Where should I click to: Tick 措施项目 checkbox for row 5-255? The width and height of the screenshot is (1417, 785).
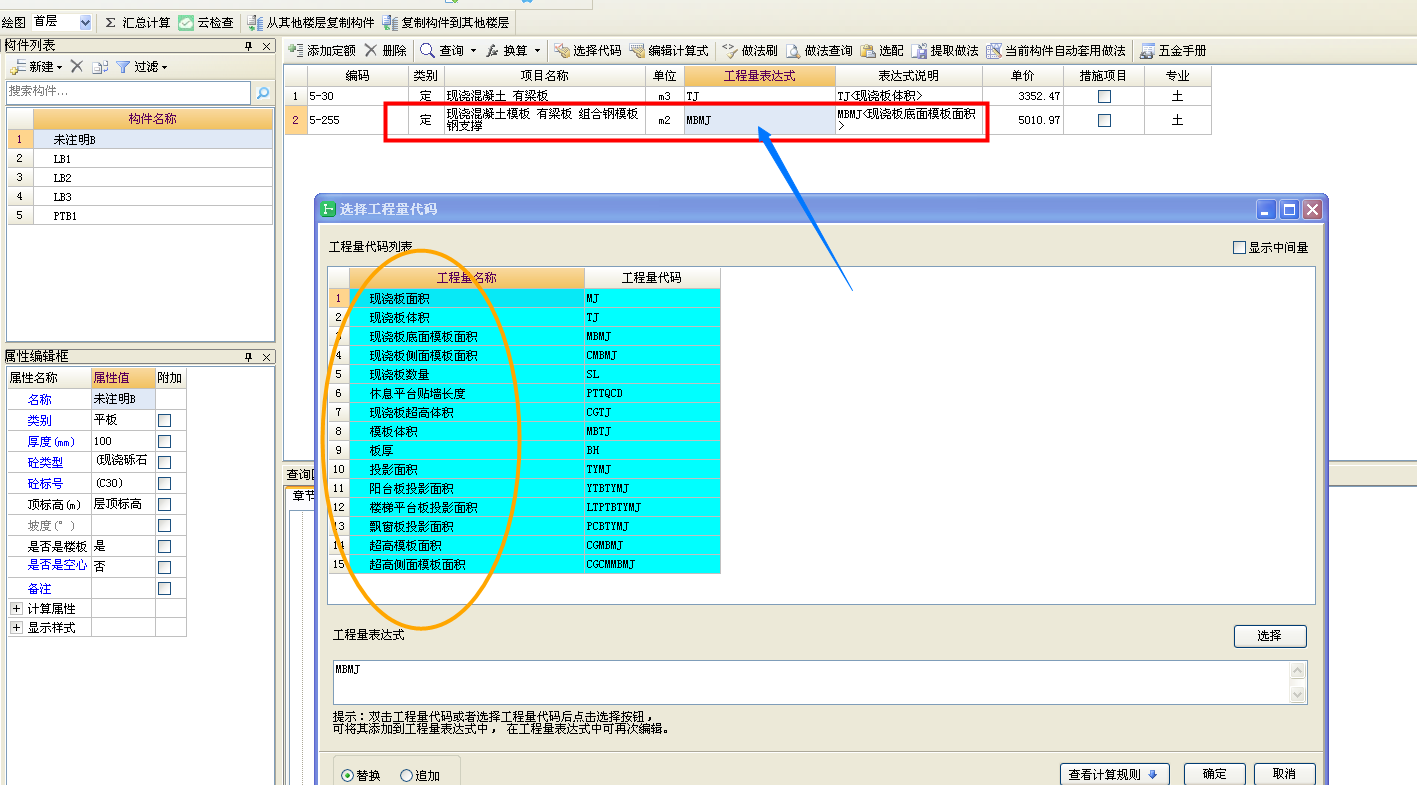click(x=1104, y=120)
